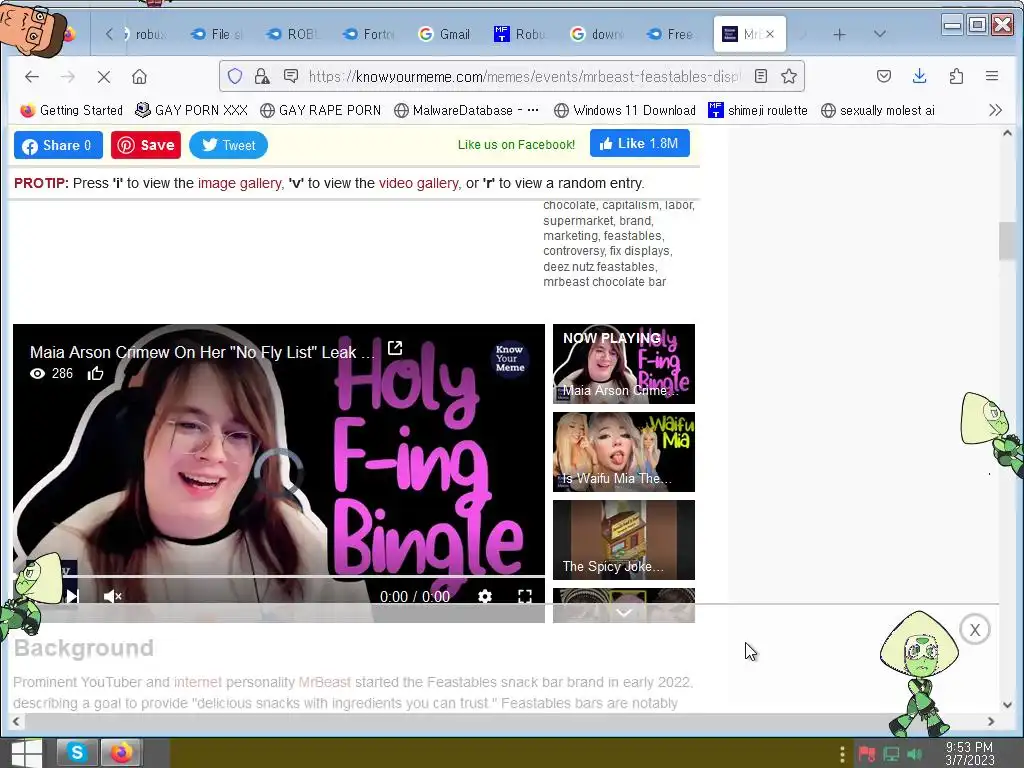
Task: Click the Facebook Like 1.8M button
Action: 639,143
